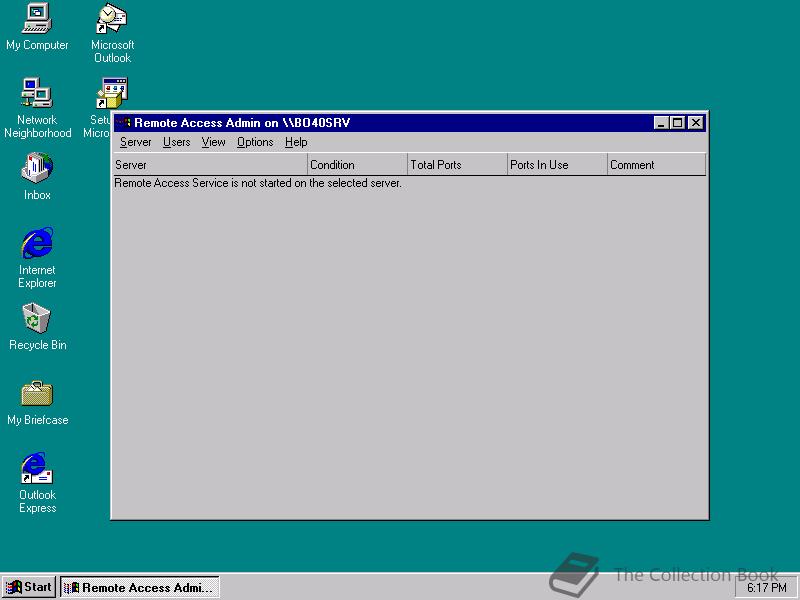The image size is (800, 600).
Task: Click the 'Remote Access Service is not started' message
Action: pos(258,183)
